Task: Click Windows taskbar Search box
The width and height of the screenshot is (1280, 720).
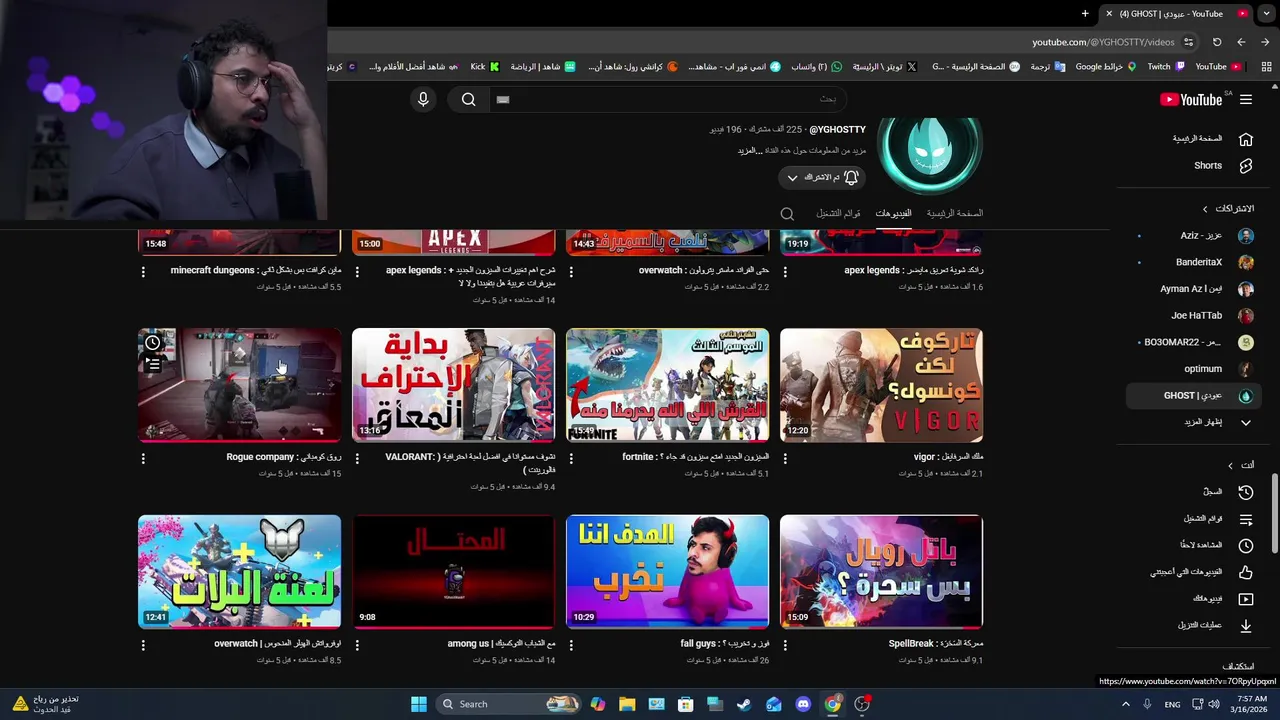Action: coord(510,704)
